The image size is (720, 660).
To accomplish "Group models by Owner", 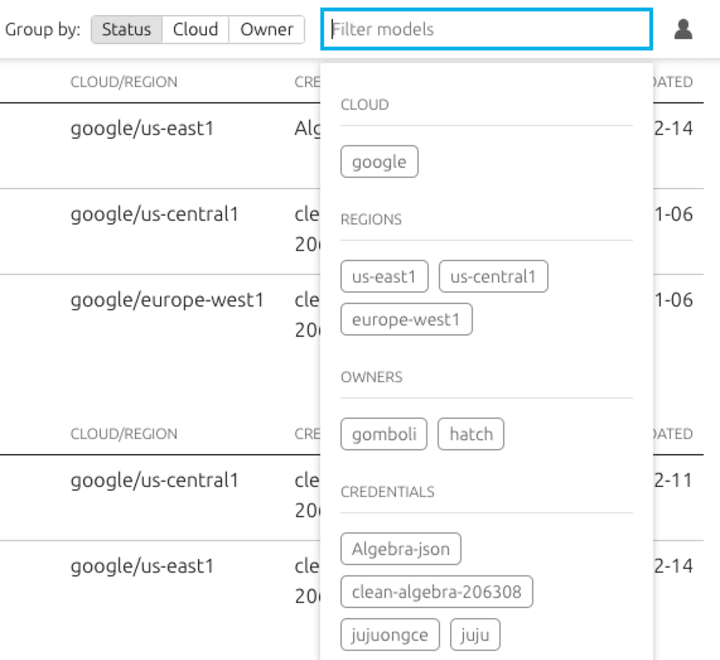I will coord(267,30).
